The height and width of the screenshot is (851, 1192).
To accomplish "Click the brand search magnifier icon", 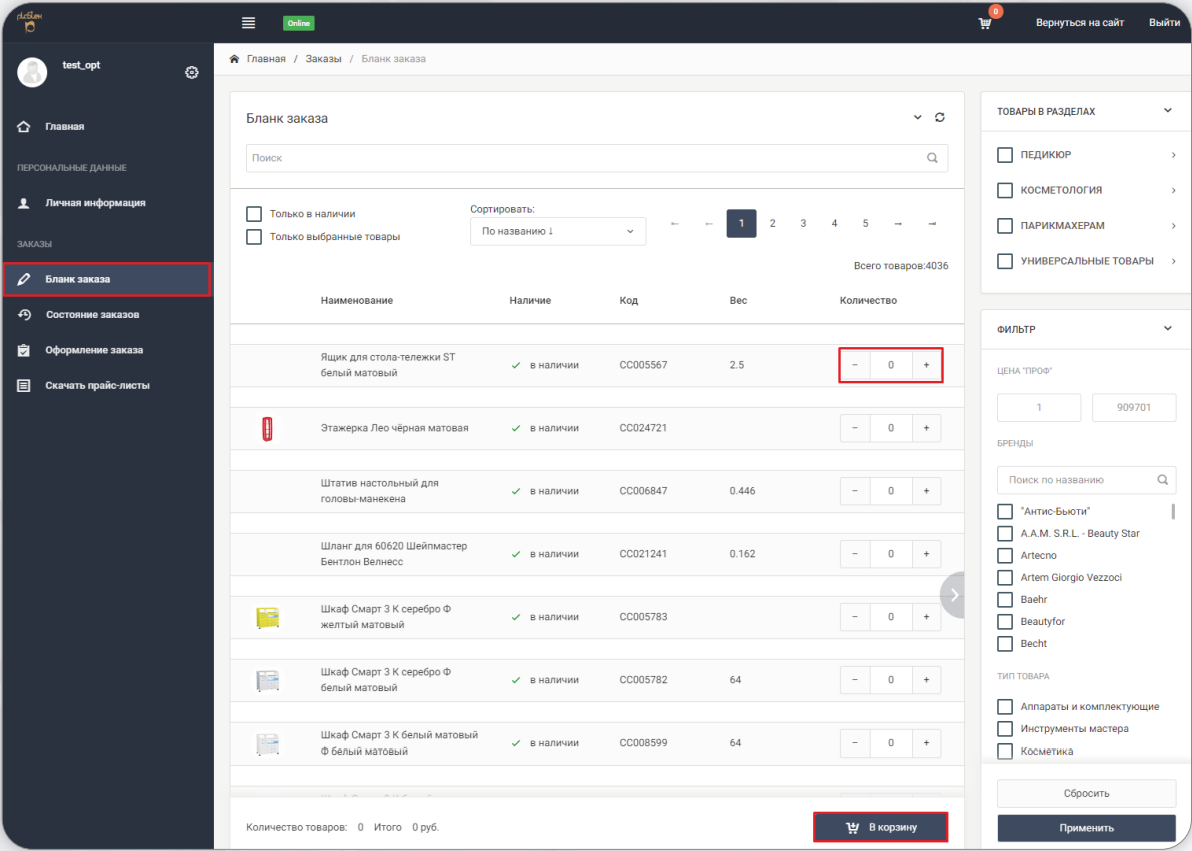I will (1162, 480).
